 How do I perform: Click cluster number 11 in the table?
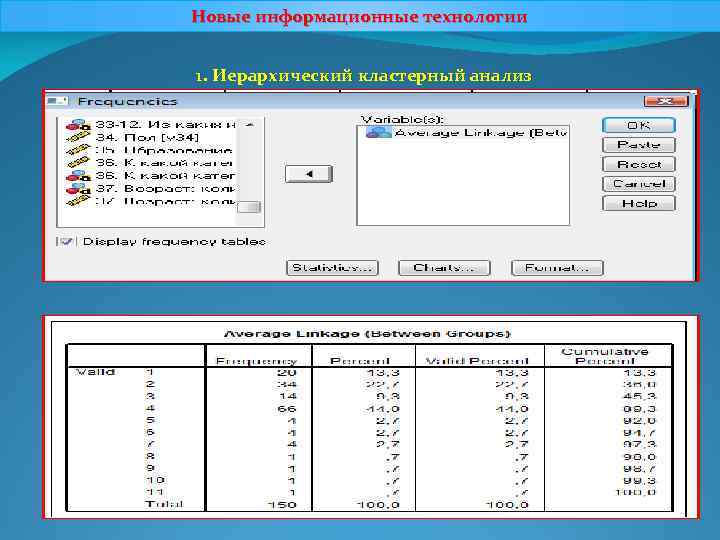click(154, 492)
